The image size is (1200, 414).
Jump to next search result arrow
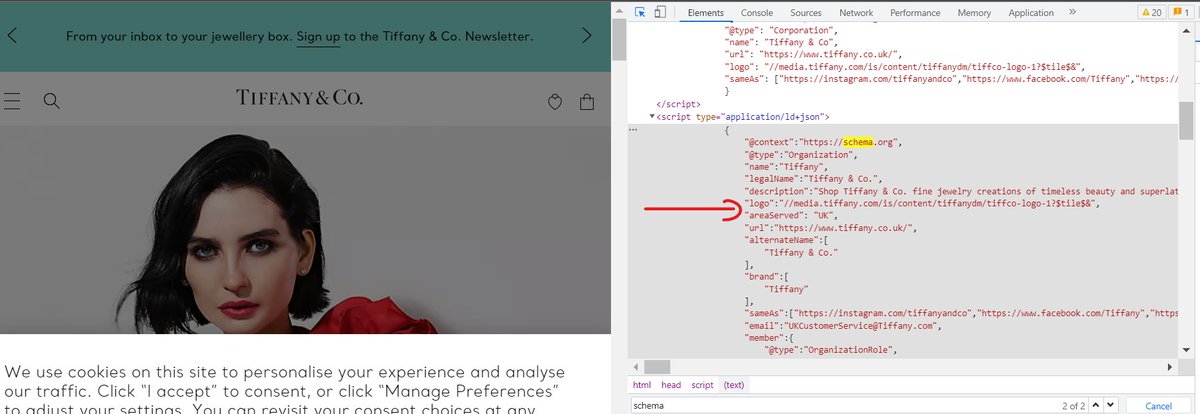click(1110, 405)
